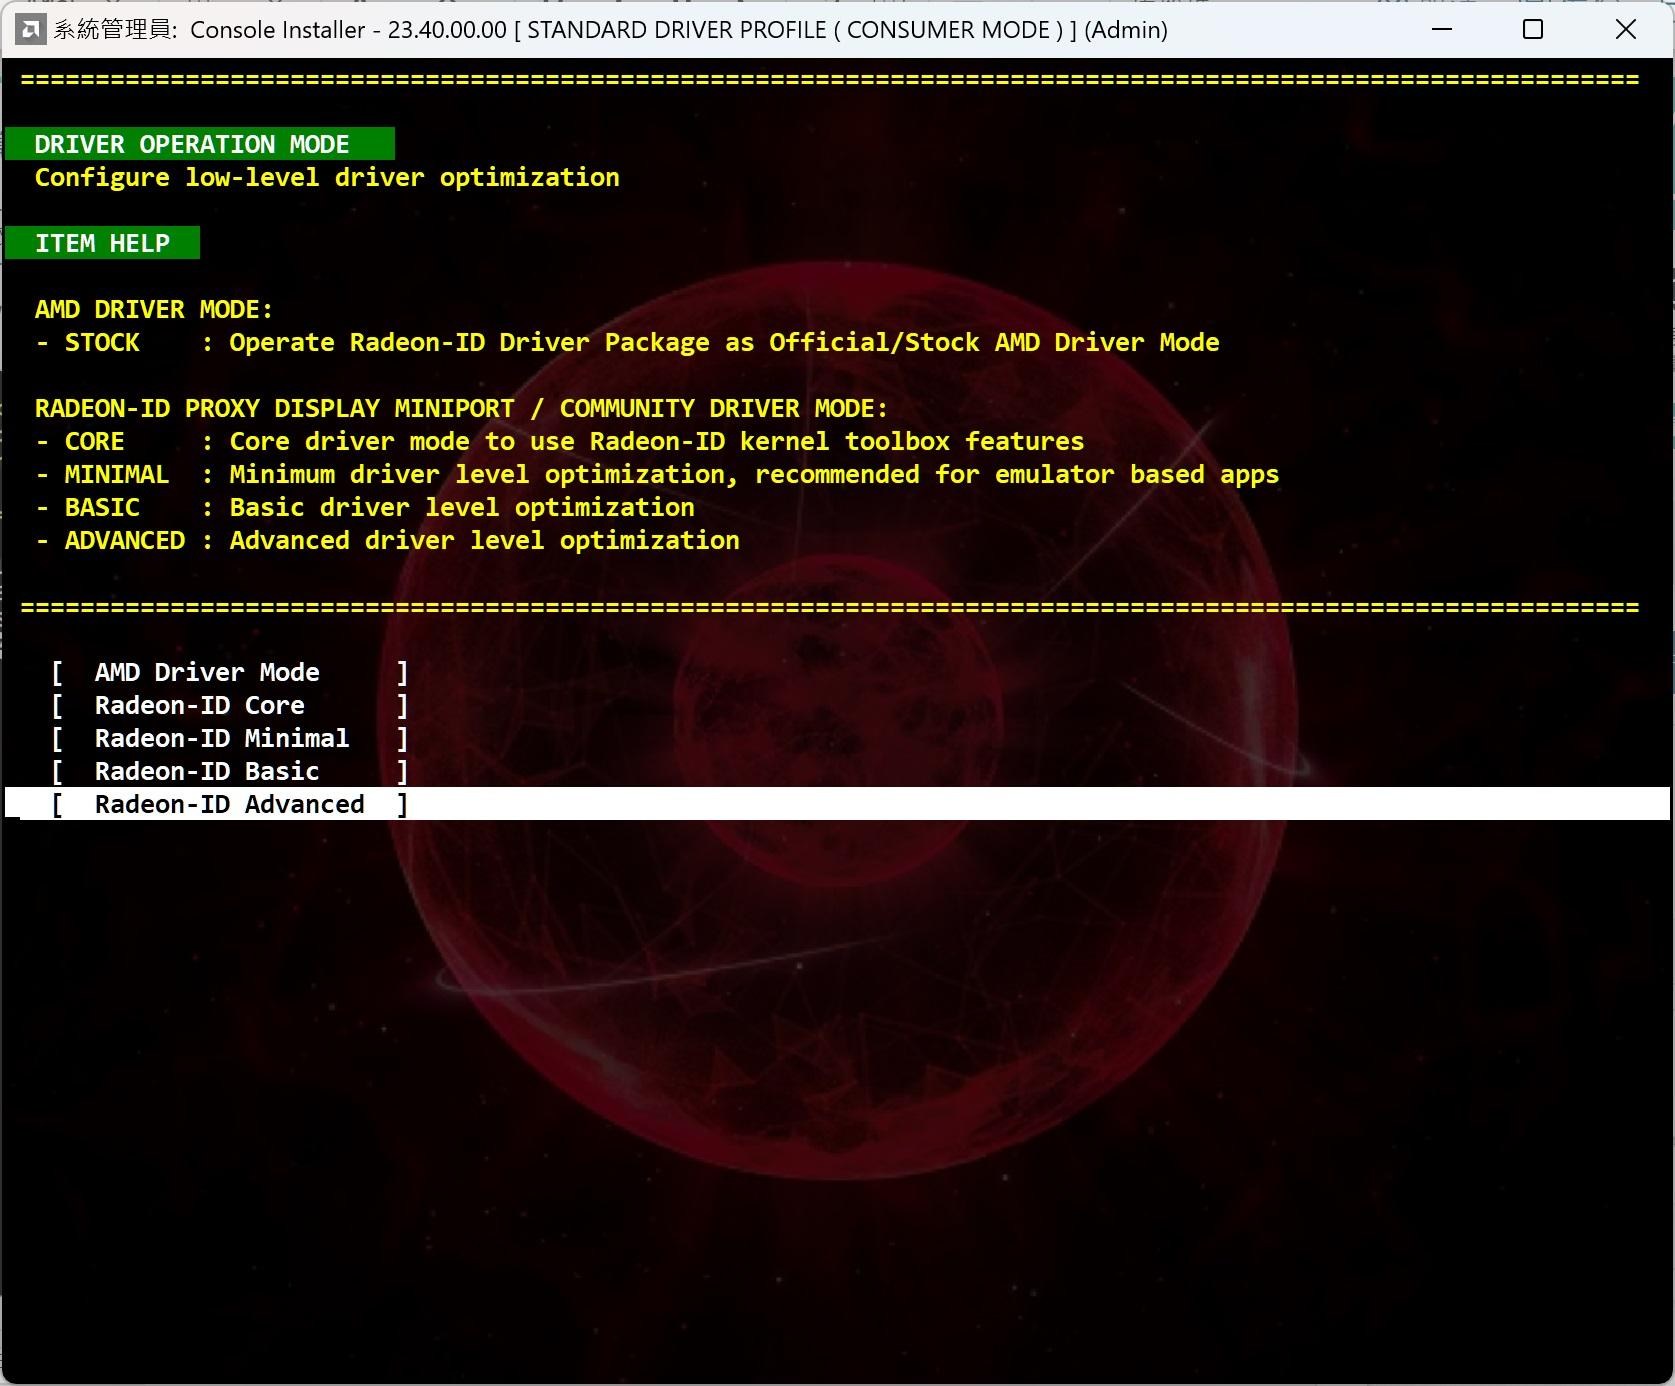Viewport: 1675px width, 1386px height.
Task: Maximize the Console Installer window
Action: pyautogui.click(x=1532, y=30)
